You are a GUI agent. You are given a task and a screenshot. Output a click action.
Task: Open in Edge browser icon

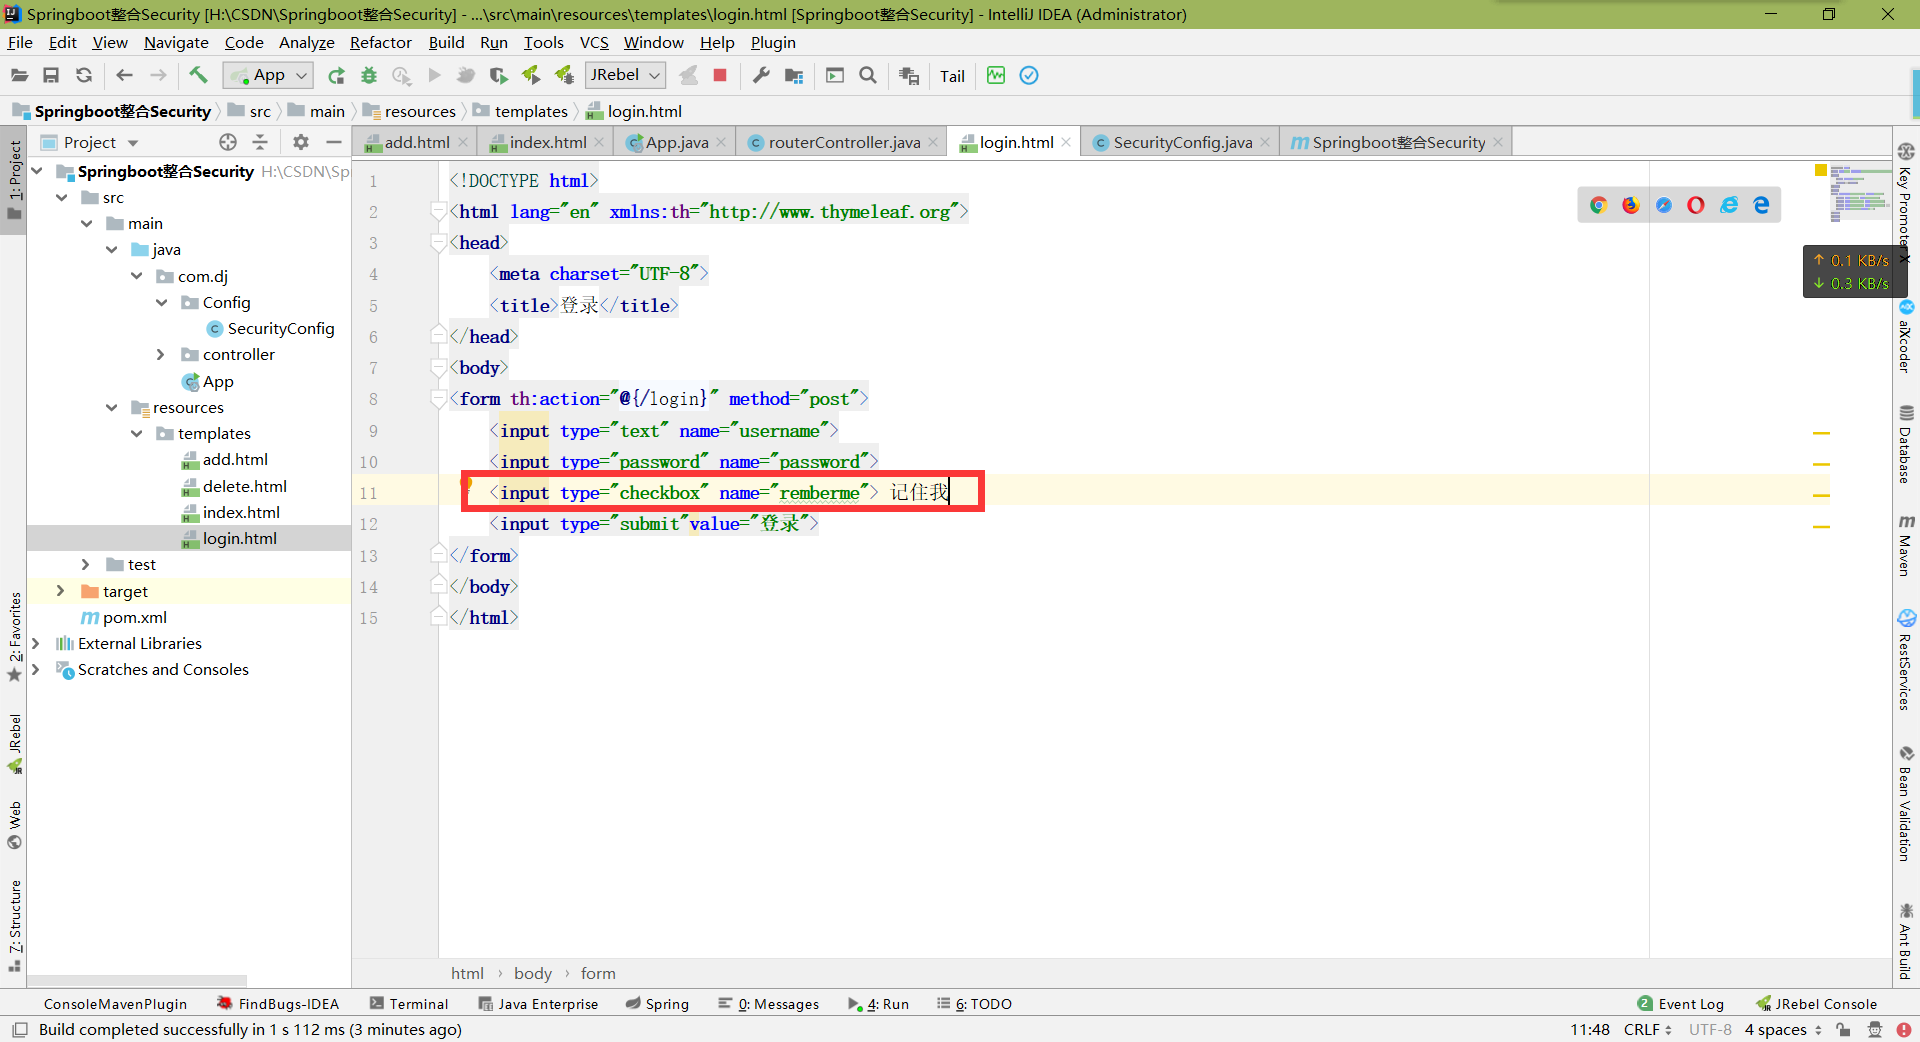1762,205
